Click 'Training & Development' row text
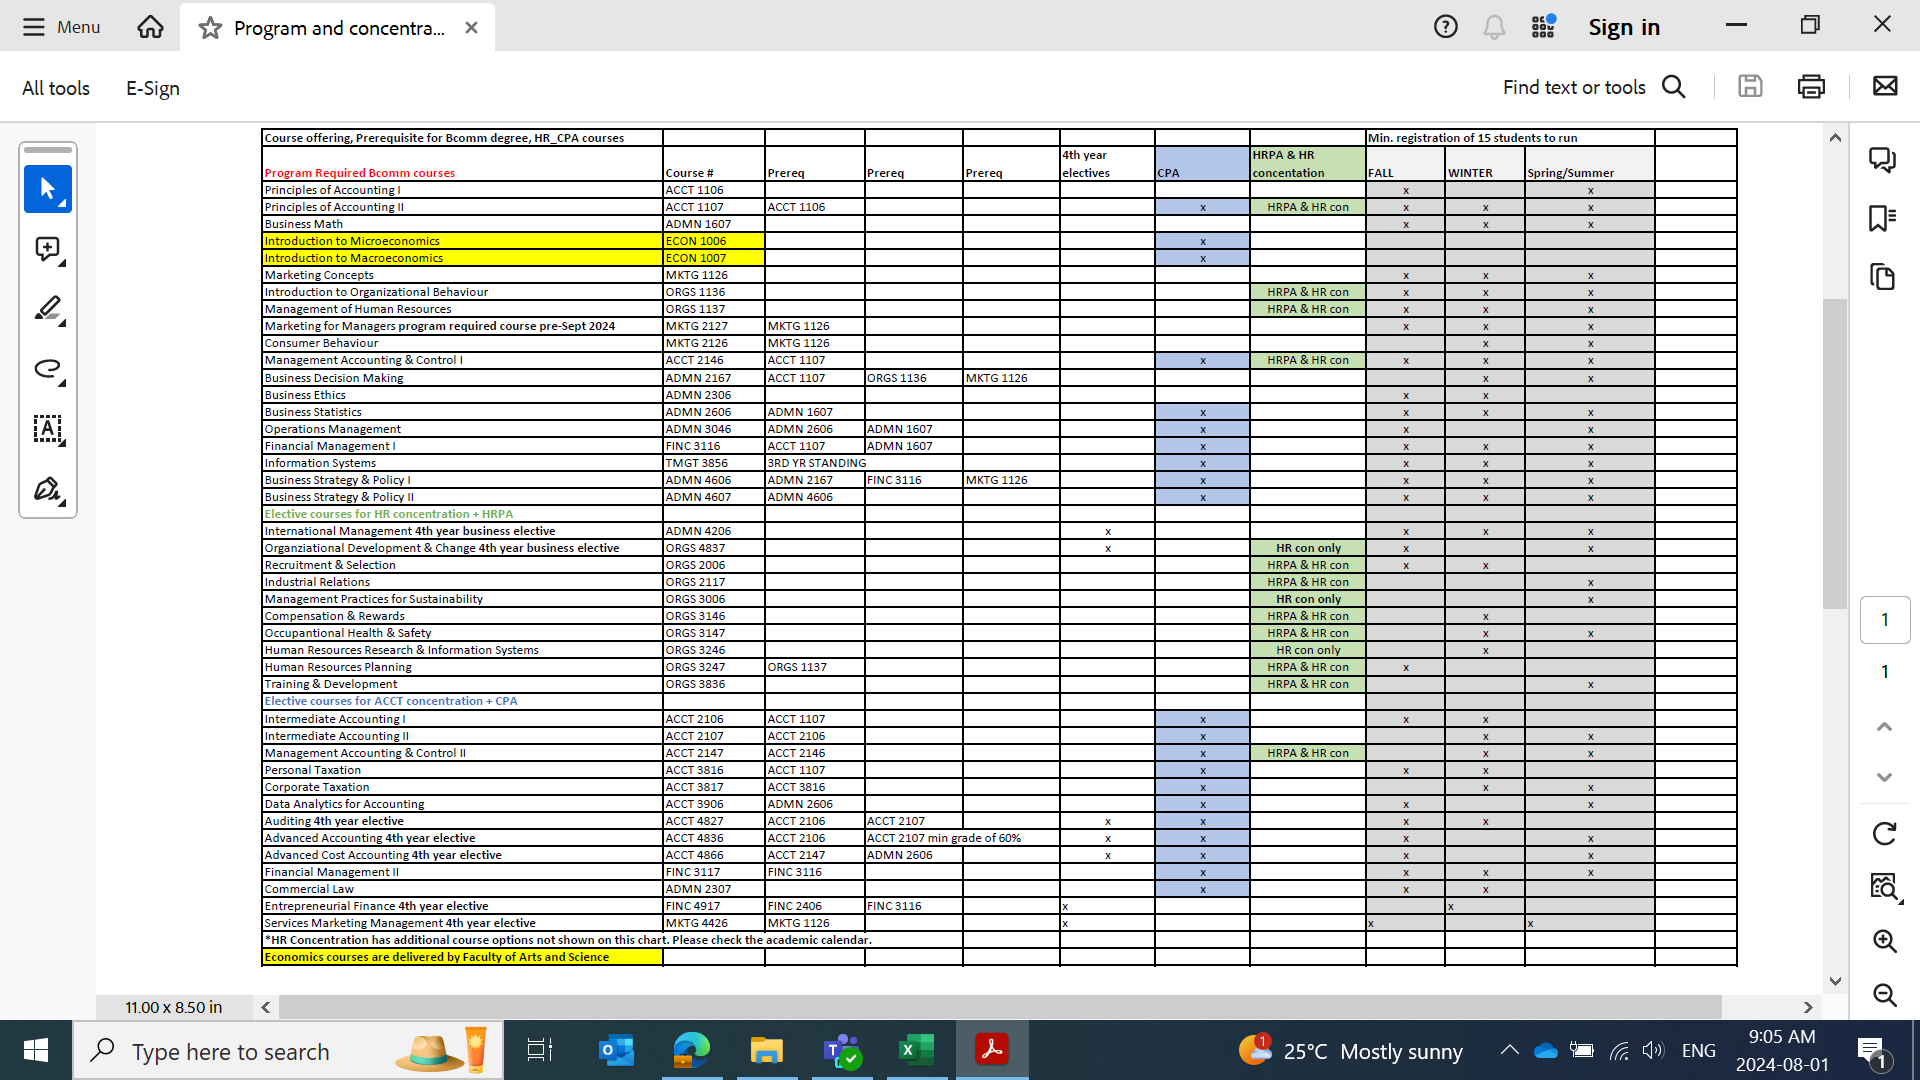This screenshot has height=1080, width=1920. click(x=331, y=684)
